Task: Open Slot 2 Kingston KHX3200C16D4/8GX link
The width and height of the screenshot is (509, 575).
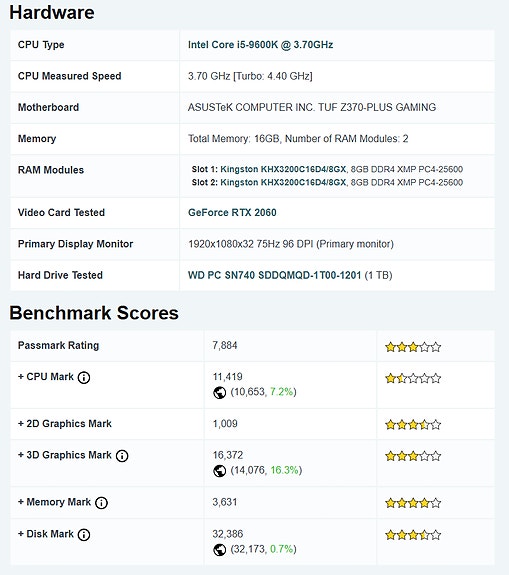Action: 283,182
